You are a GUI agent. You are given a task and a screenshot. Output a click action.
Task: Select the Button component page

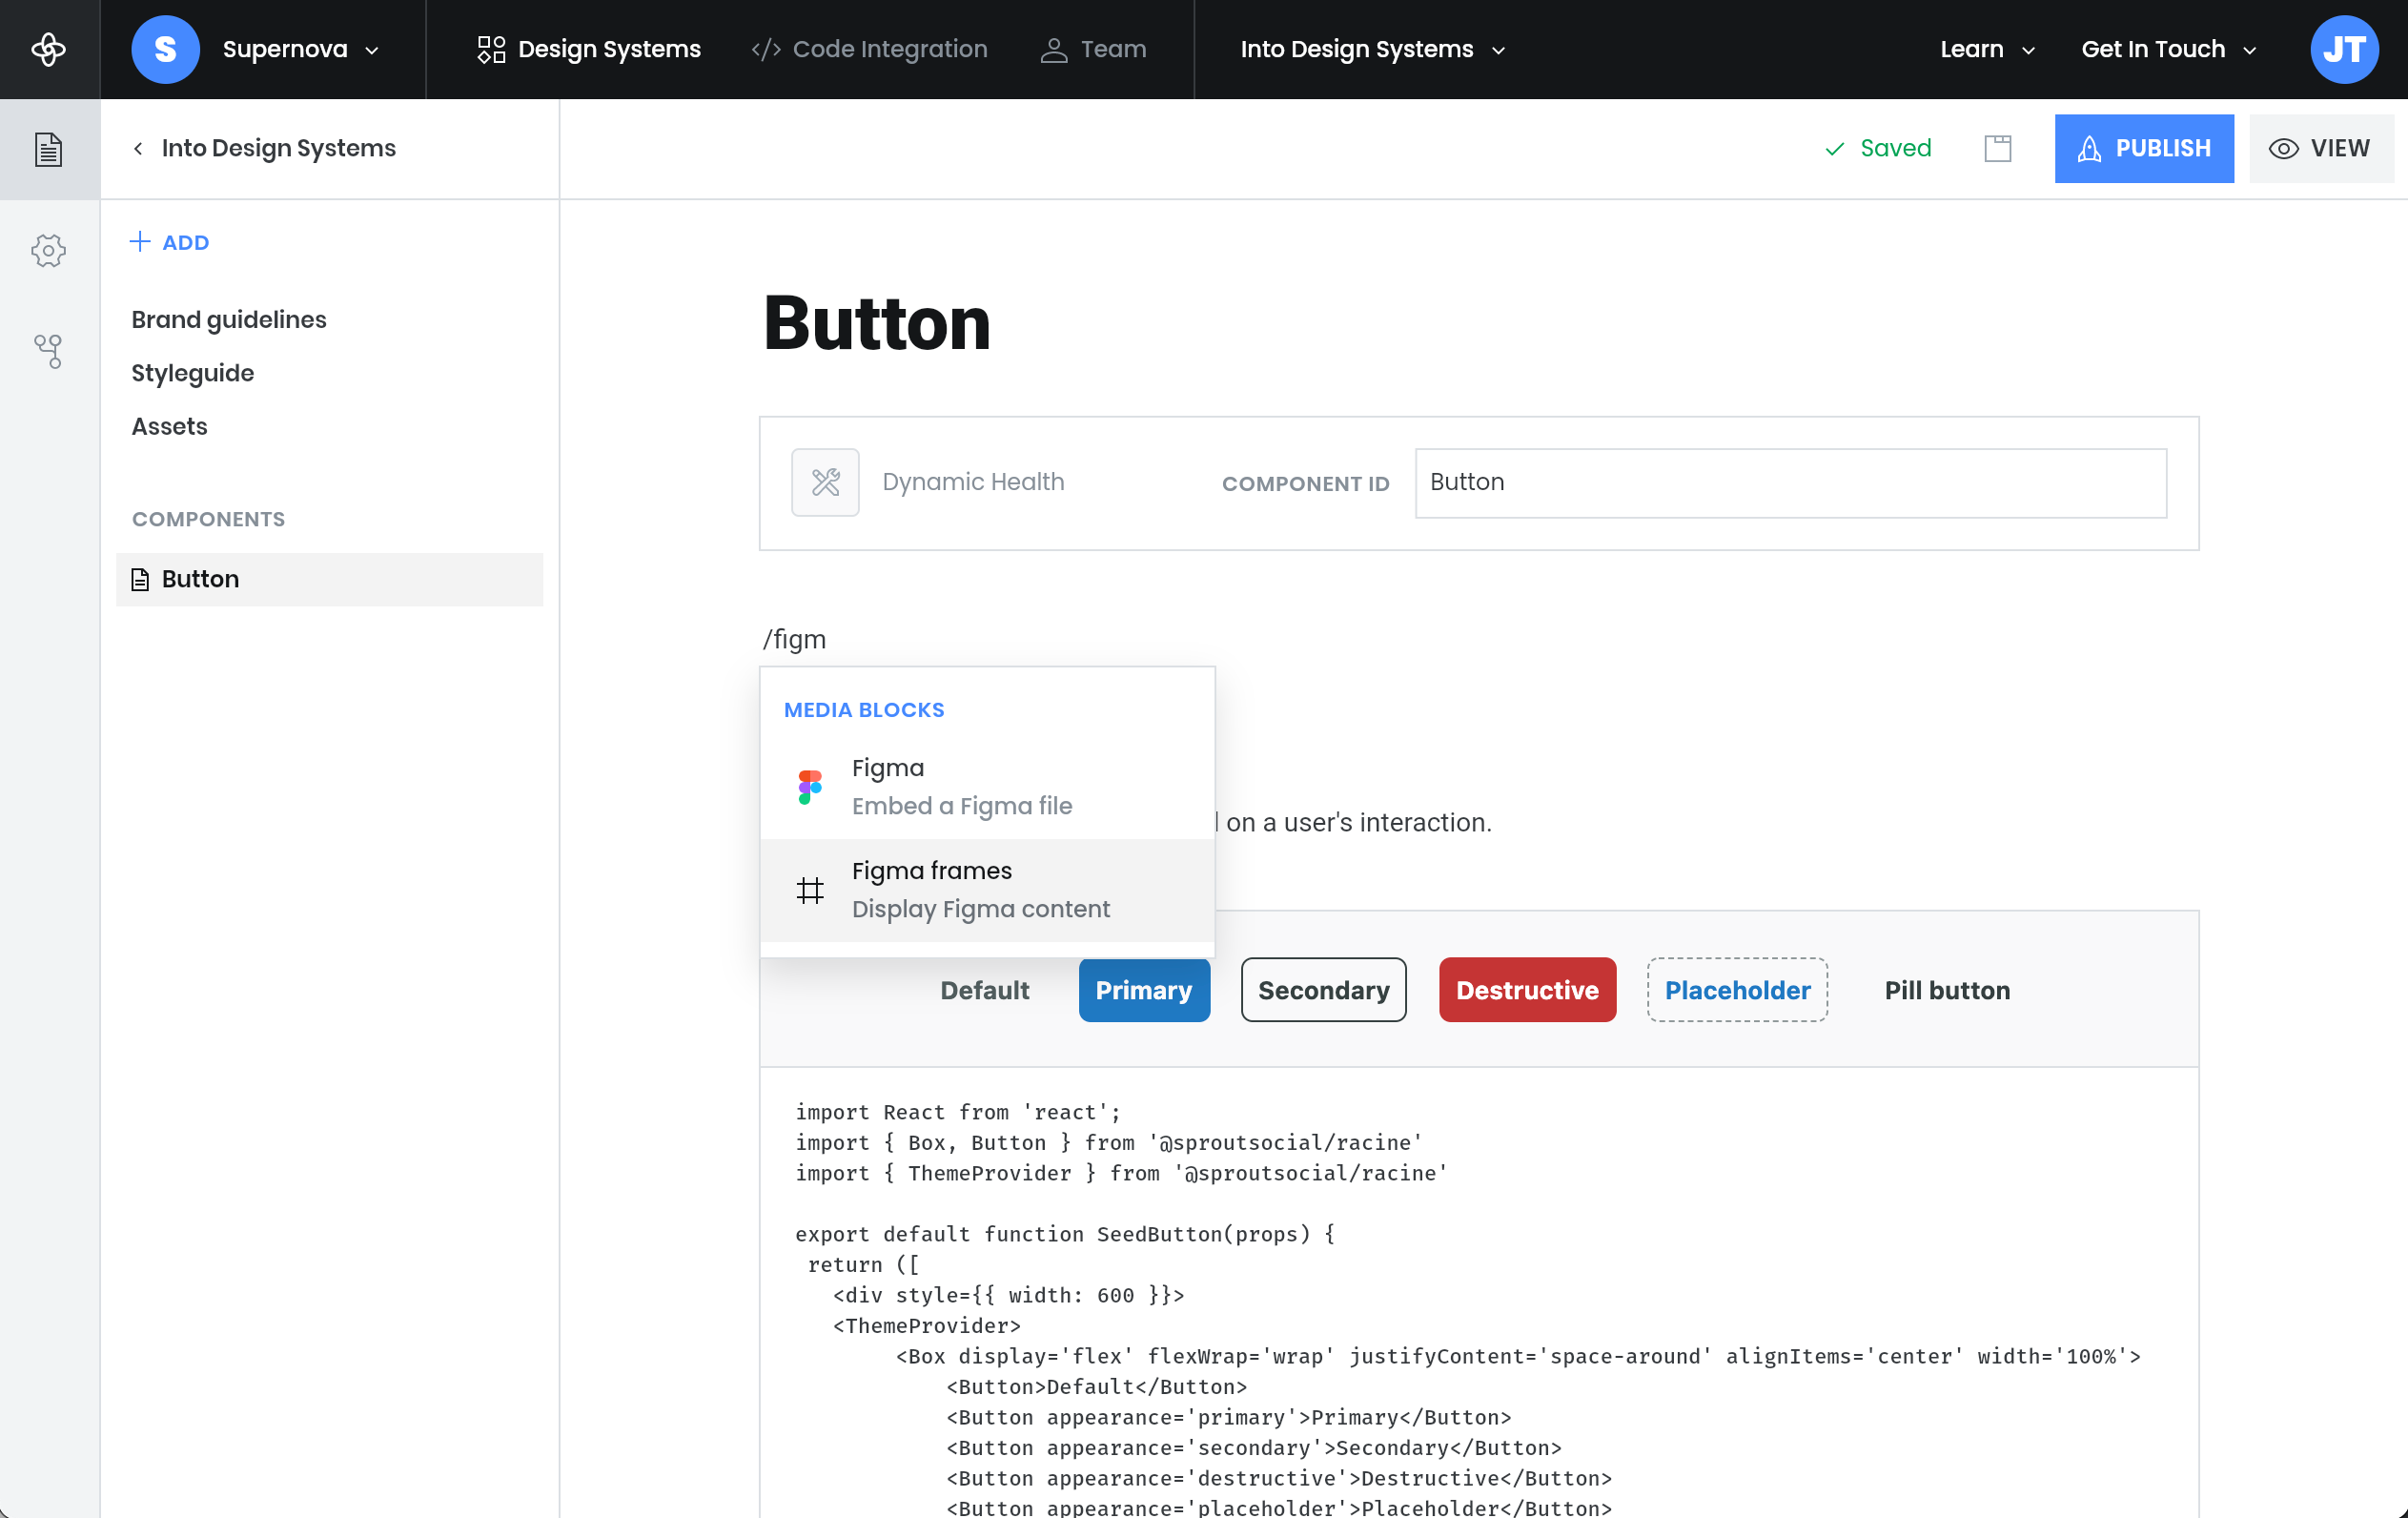point(329,579)
